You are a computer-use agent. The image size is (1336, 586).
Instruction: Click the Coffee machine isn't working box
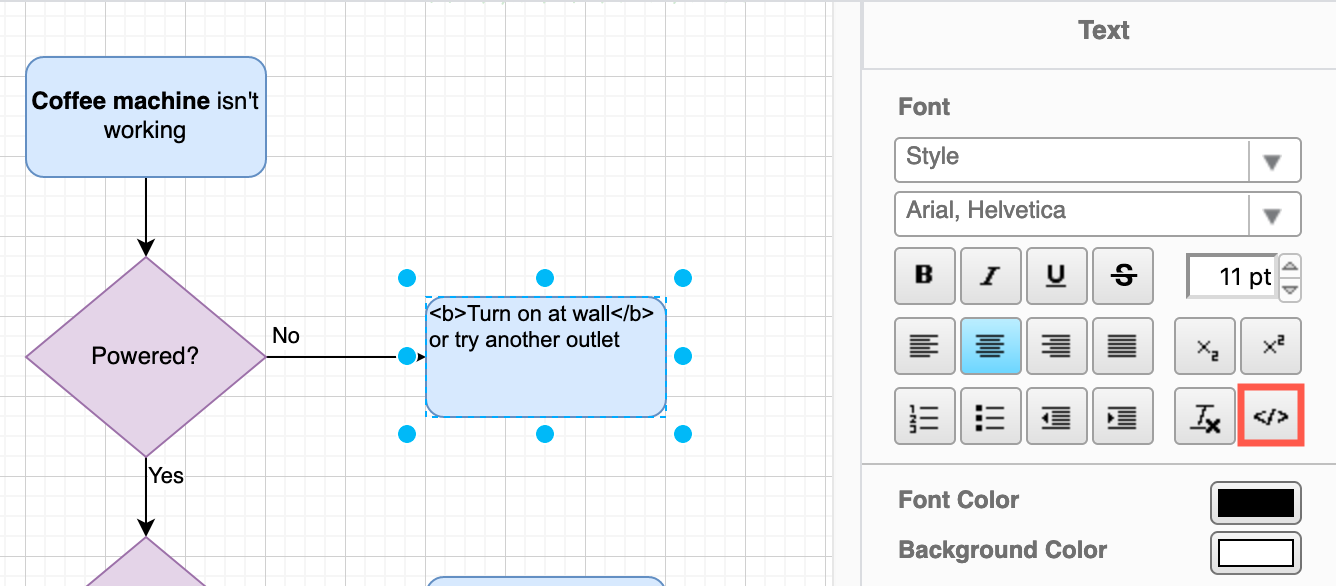145,115
